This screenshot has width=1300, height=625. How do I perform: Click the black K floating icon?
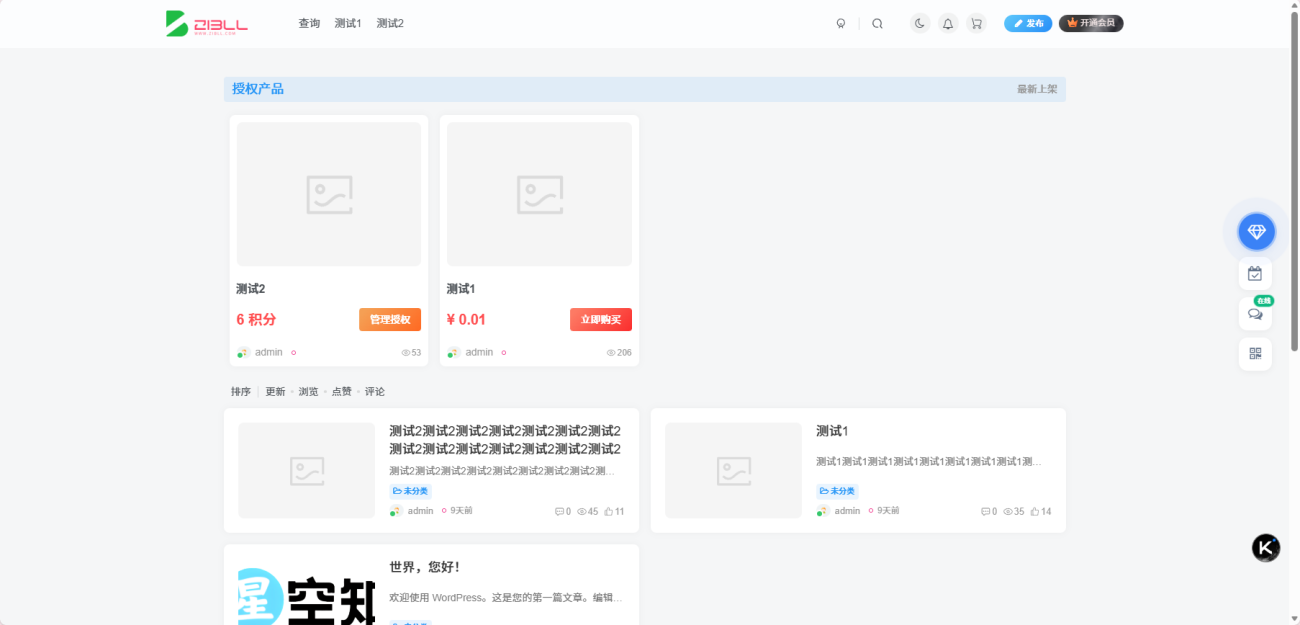tap(1266, 548)
